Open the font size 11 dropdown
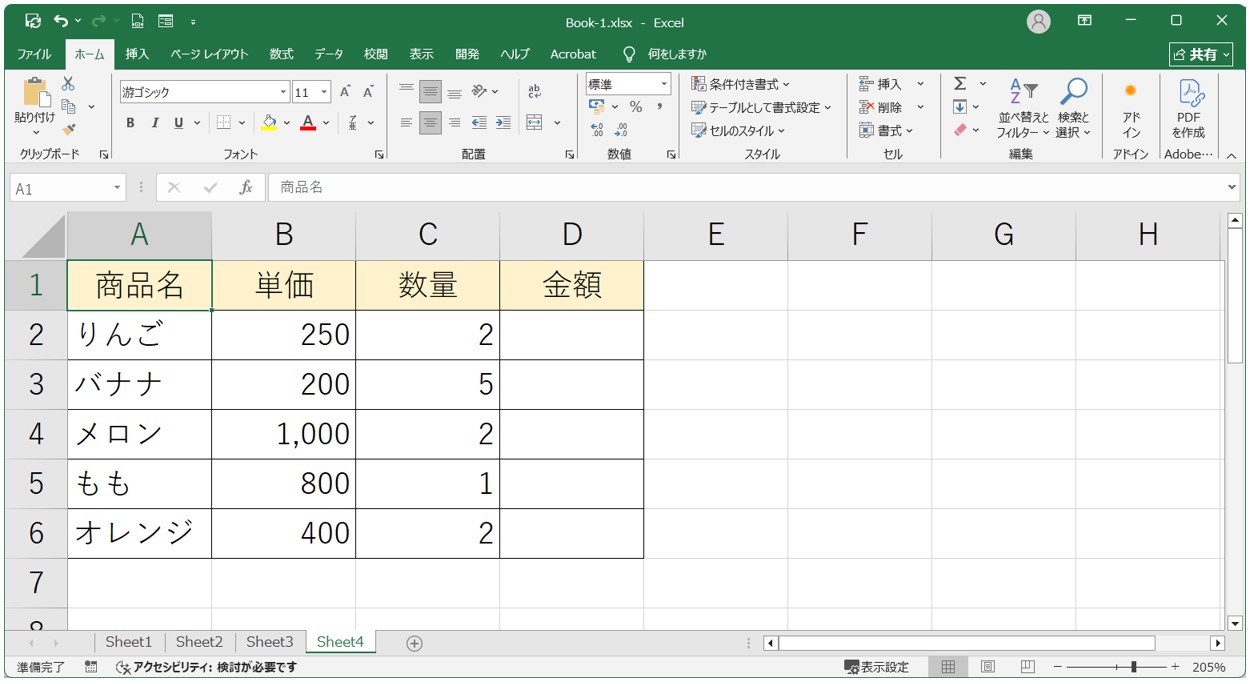Viewport: 1251px width, 684px height. pyautogui.click(x=324, y=92)
